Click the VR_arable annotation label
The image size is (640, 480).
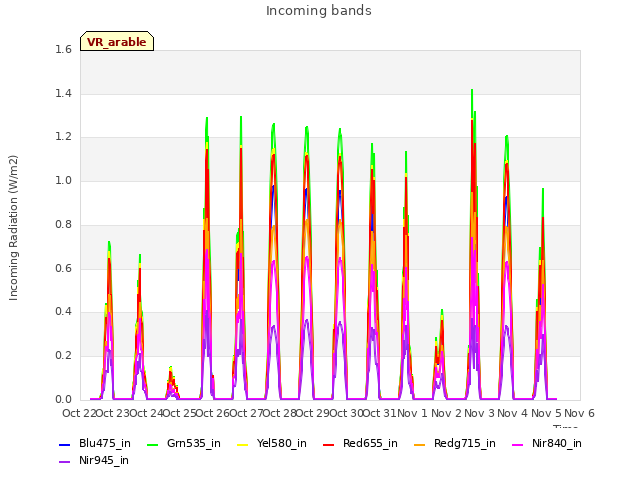117,41
